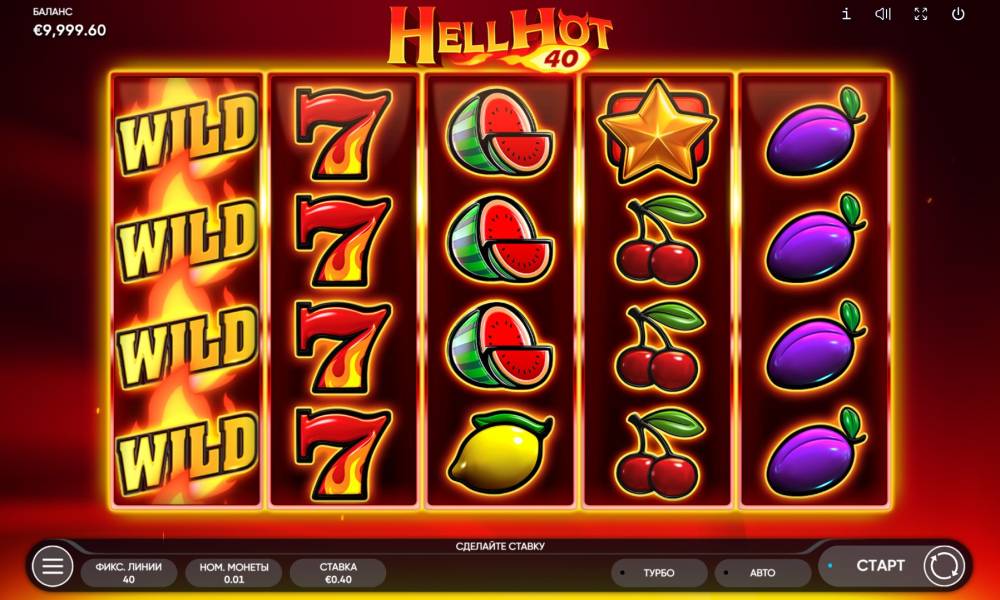1000x600 pixels.
Task: Click the top plum on reel five
Action: point(814,131)
